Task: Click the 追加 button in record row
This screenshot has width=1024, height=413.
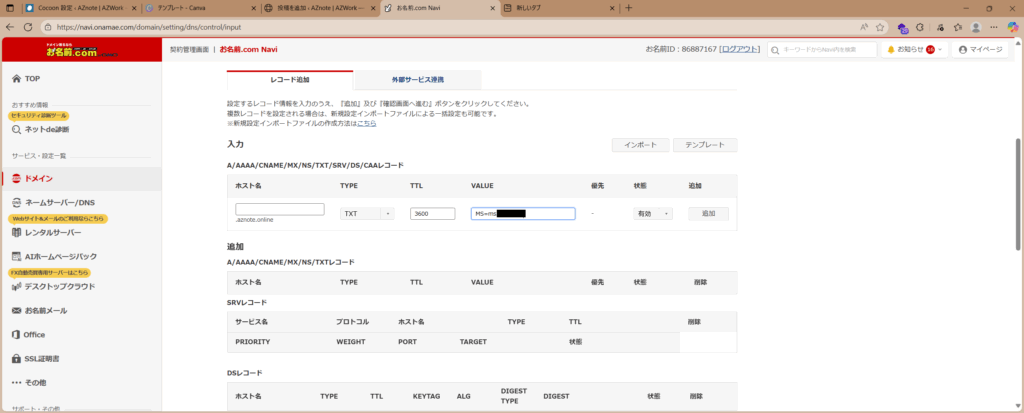Action: 708,214
